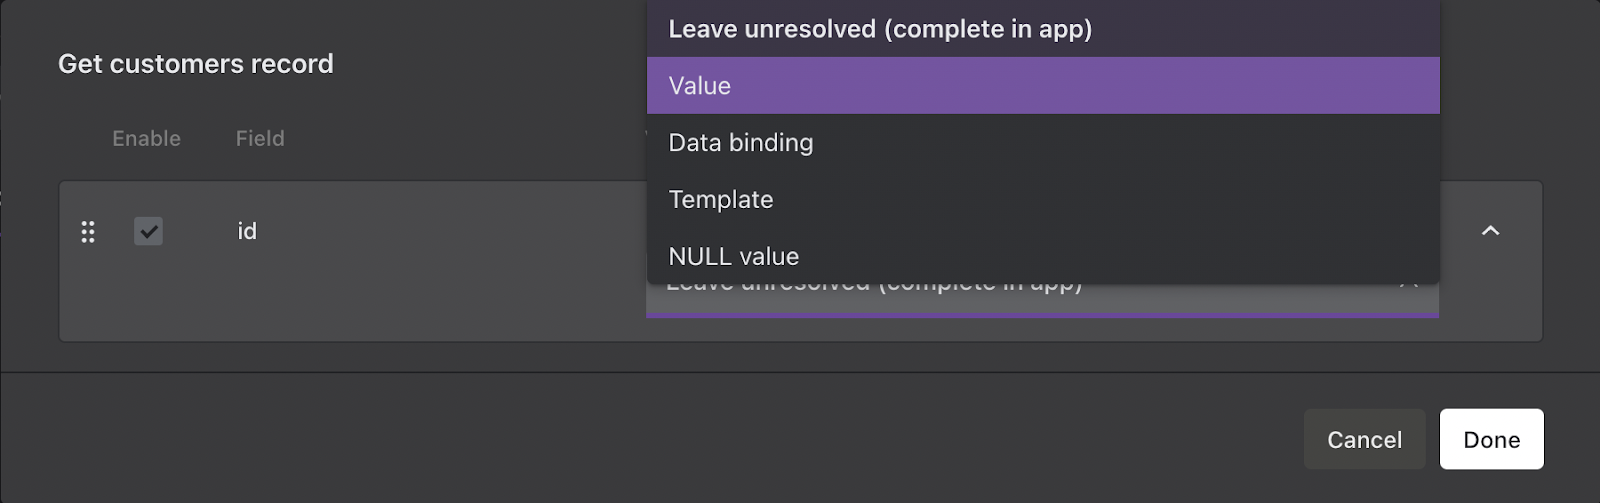This screenshot has height=503, width=1600.
Task: Click the id field name label
Action: coord(247,232)
